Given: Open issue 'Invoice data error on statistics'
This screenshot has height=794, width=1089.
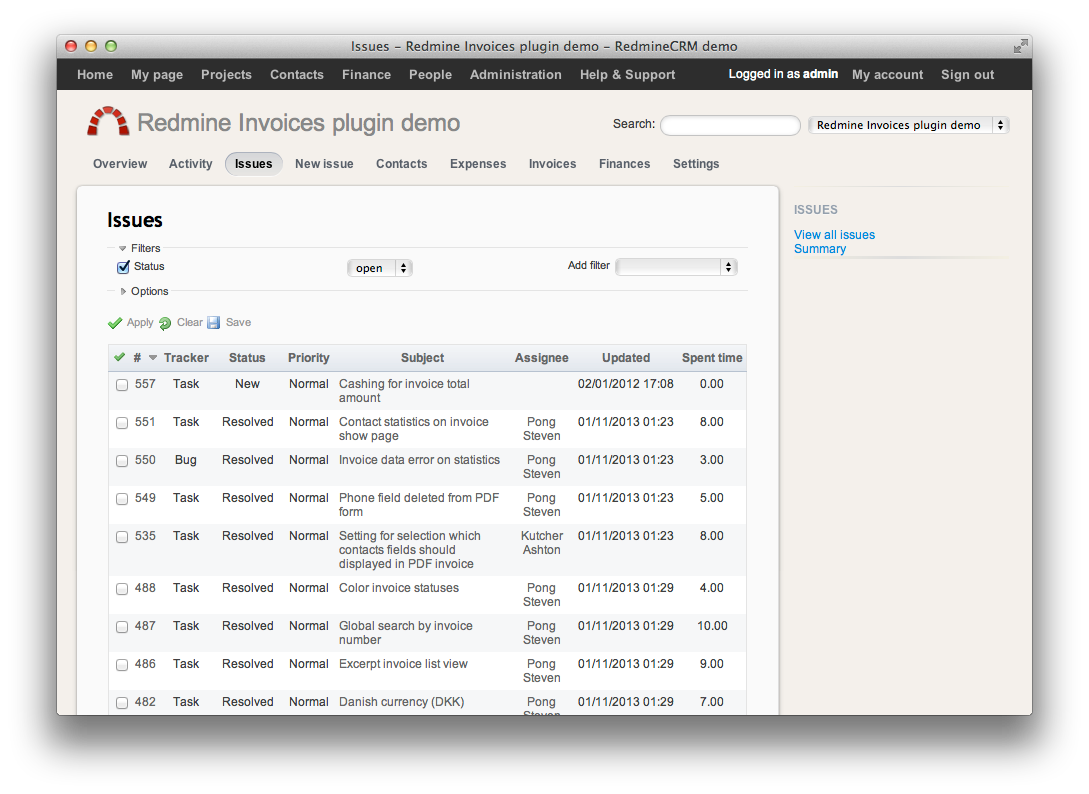Looking at the screenshot, I should pos(419,460).
